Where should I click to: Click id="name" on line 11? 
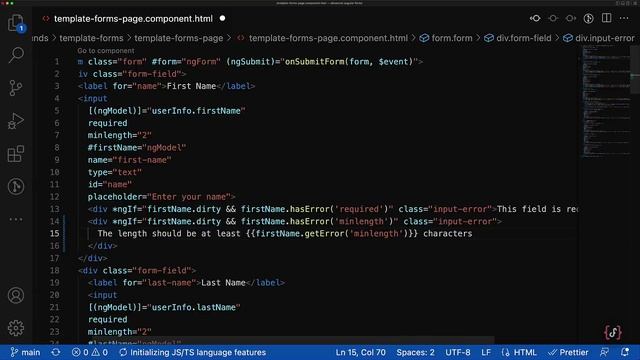(x=110, y=184)
